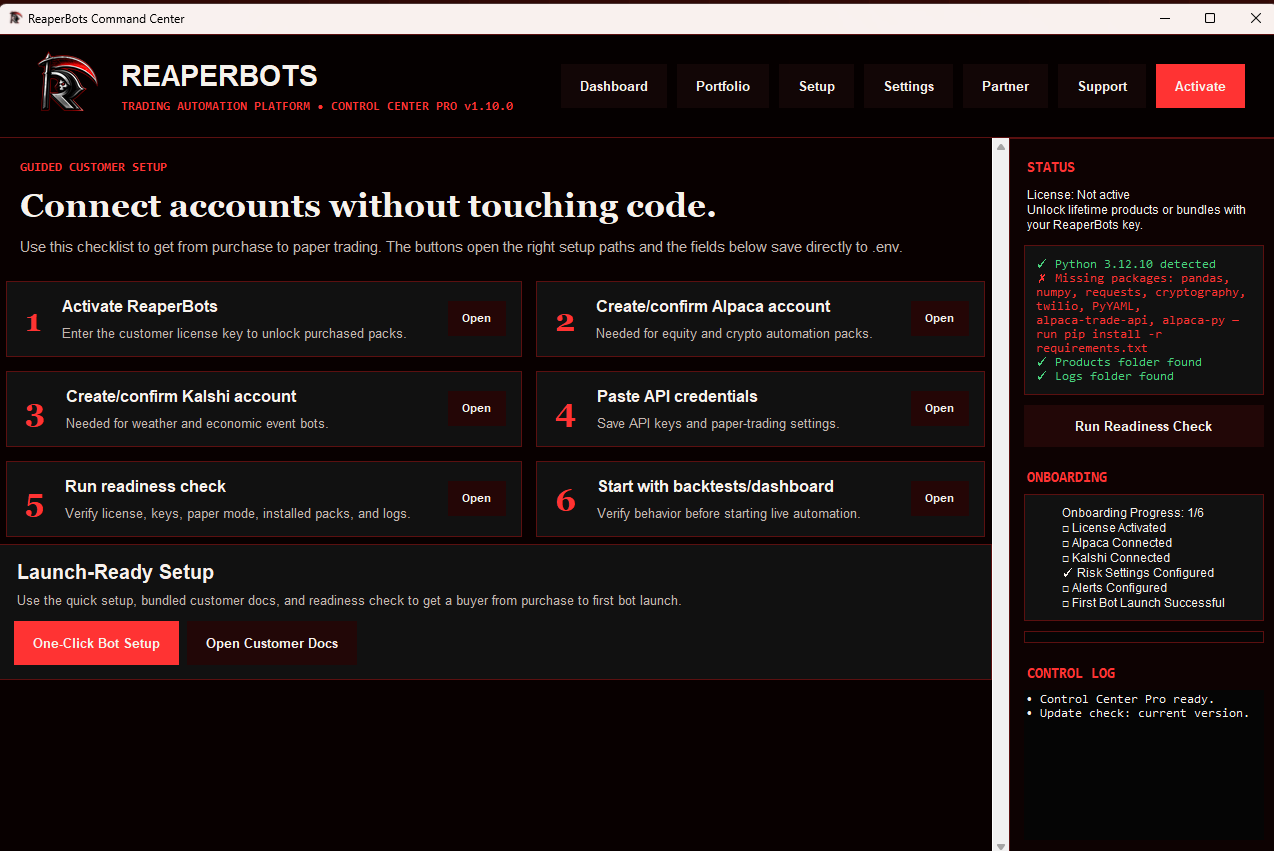This screenshot has height=851, width=1274.
Task: Open Start with backtests/dashboard step
Action: (939, 498)
